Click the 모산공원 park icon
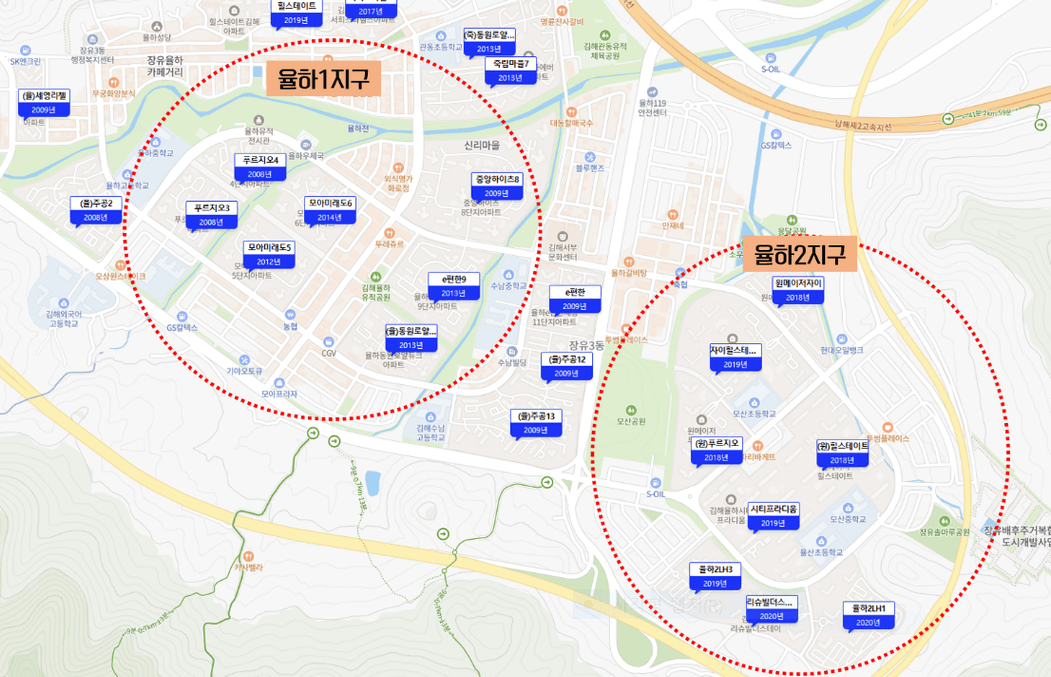This screenshot has width=1051, height=677. point(631,410)
